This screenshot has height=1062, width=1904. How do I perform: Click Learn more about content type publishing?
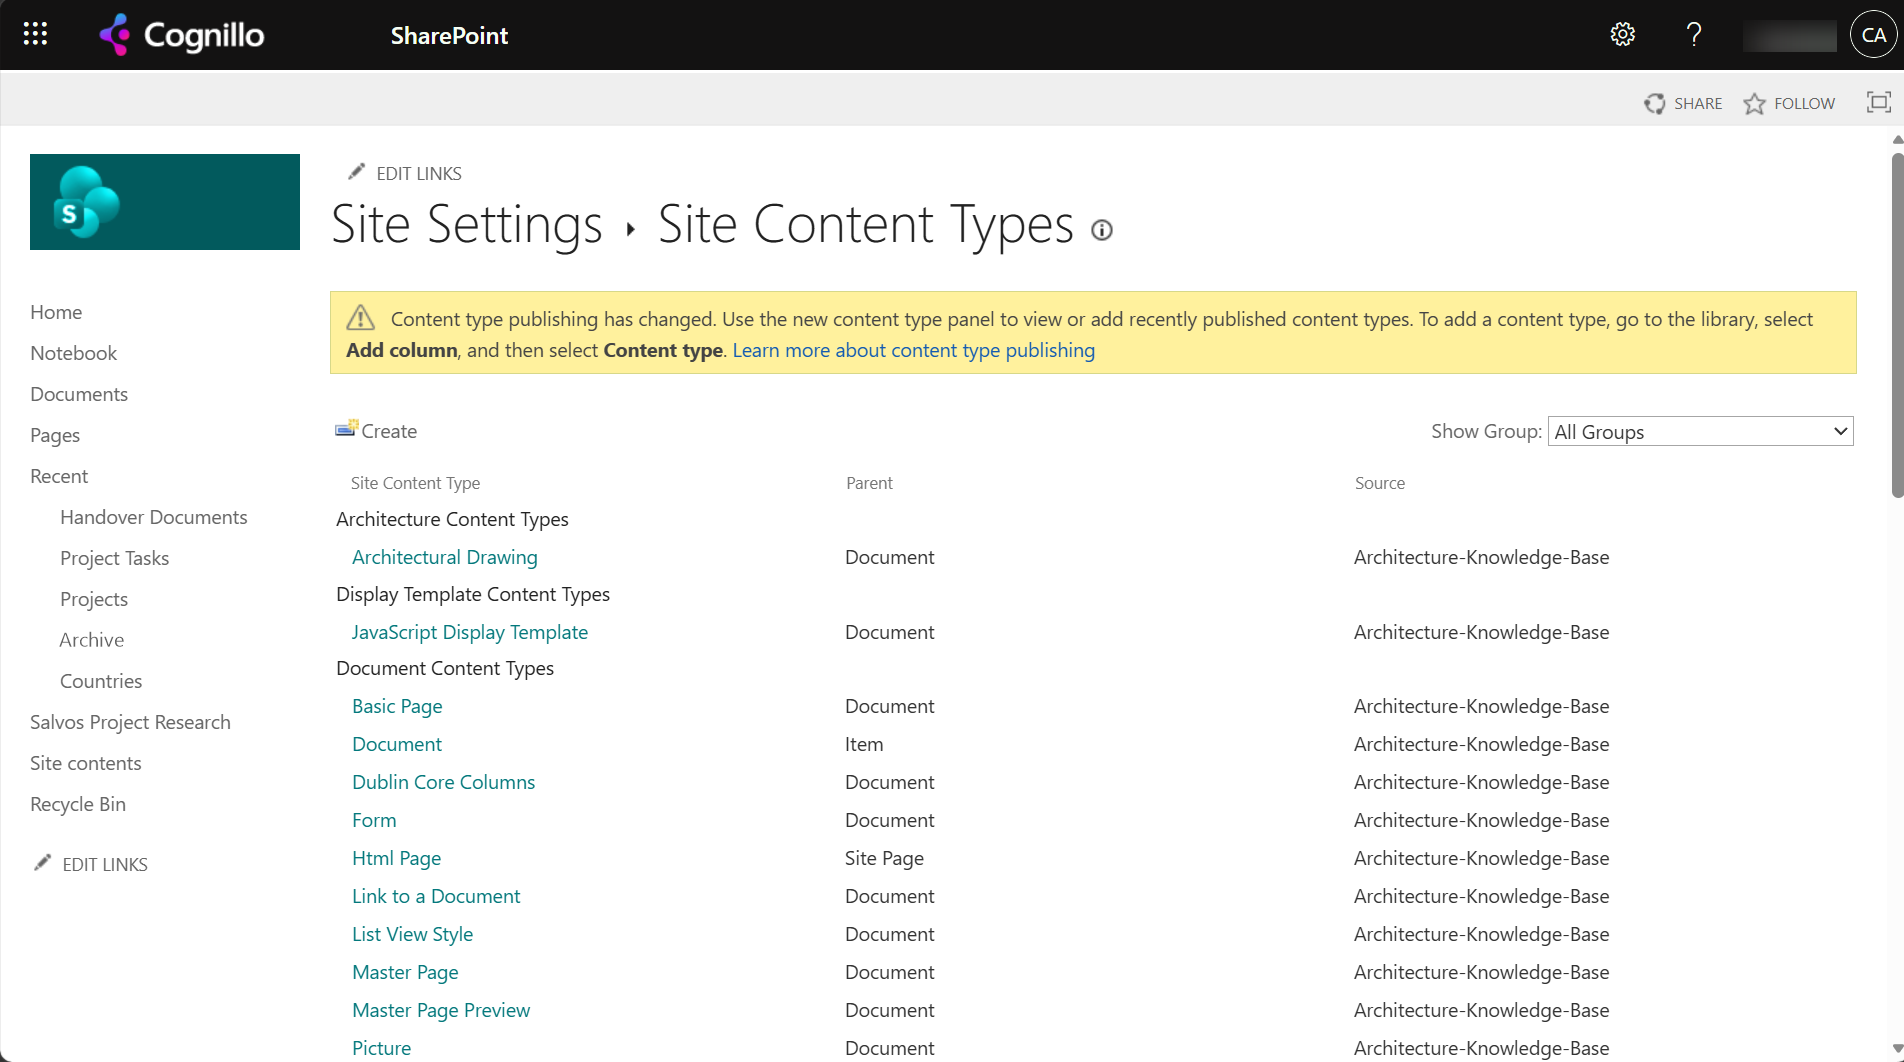914,350
